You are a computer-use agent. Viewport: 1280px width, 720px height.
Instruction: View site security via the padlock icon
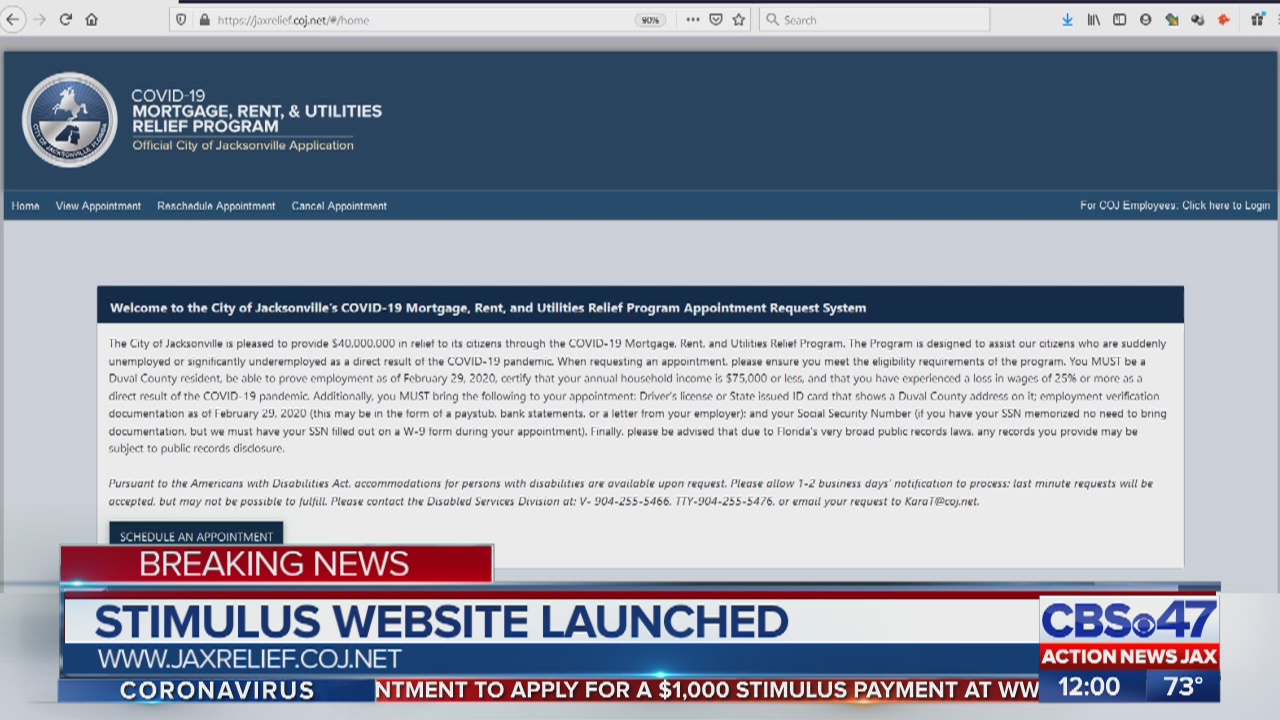[x=204, y=20]
